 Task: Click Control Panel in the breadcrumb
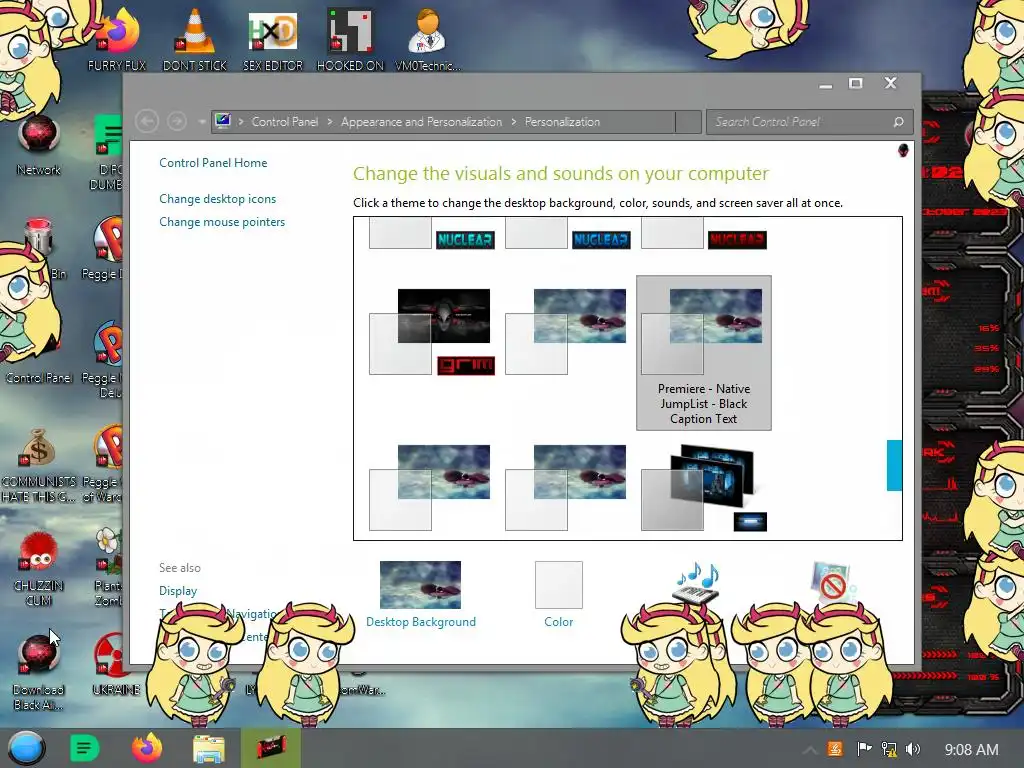click(285, 122)
